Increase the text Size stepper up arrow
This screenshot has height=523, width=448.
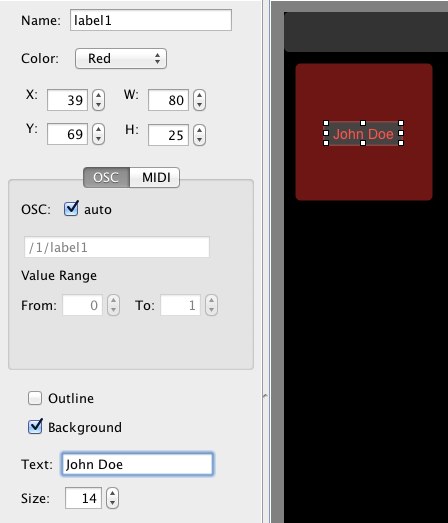click(x=112, y=494)
